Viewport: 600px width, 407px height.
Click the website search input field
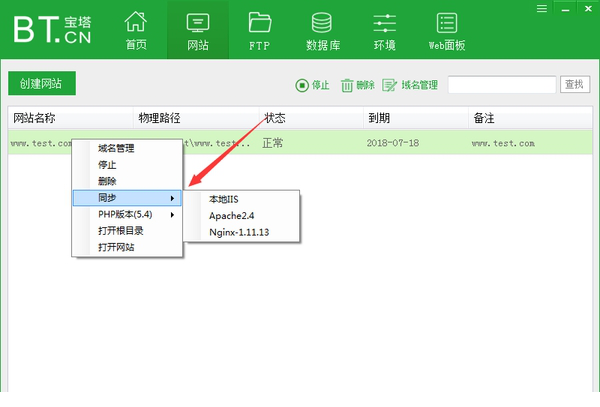[x=501, y=86]
